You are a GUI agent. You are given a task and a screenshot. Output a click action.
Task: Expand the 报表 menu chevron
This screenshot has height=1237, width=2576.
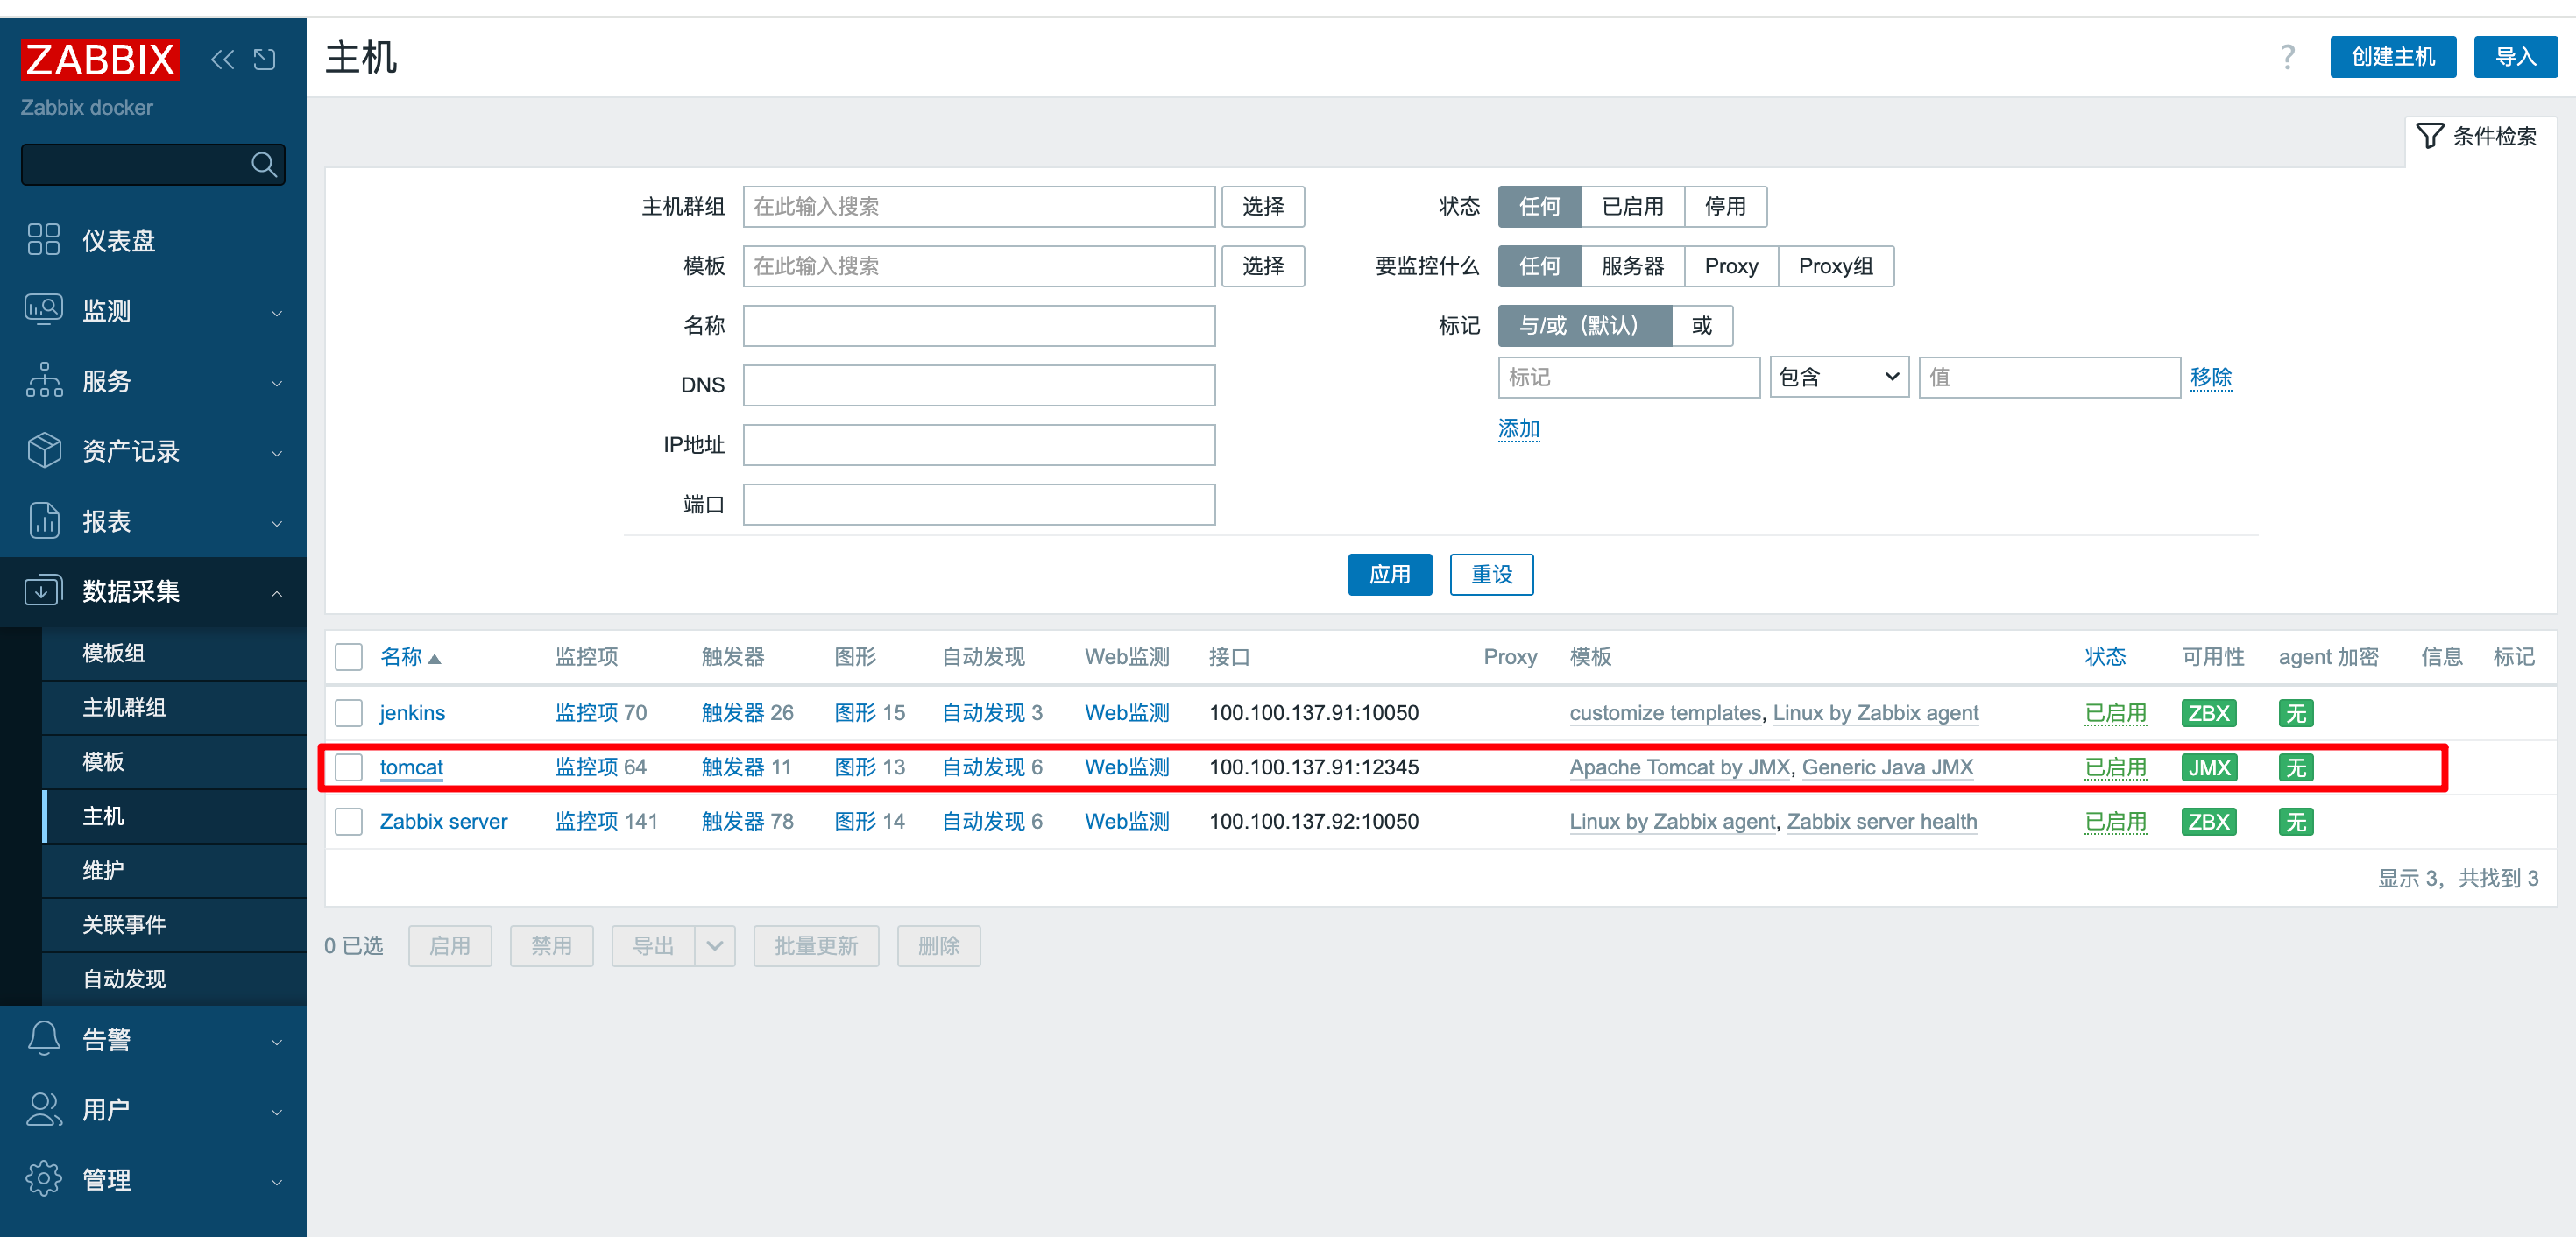(x=276, y=522)
